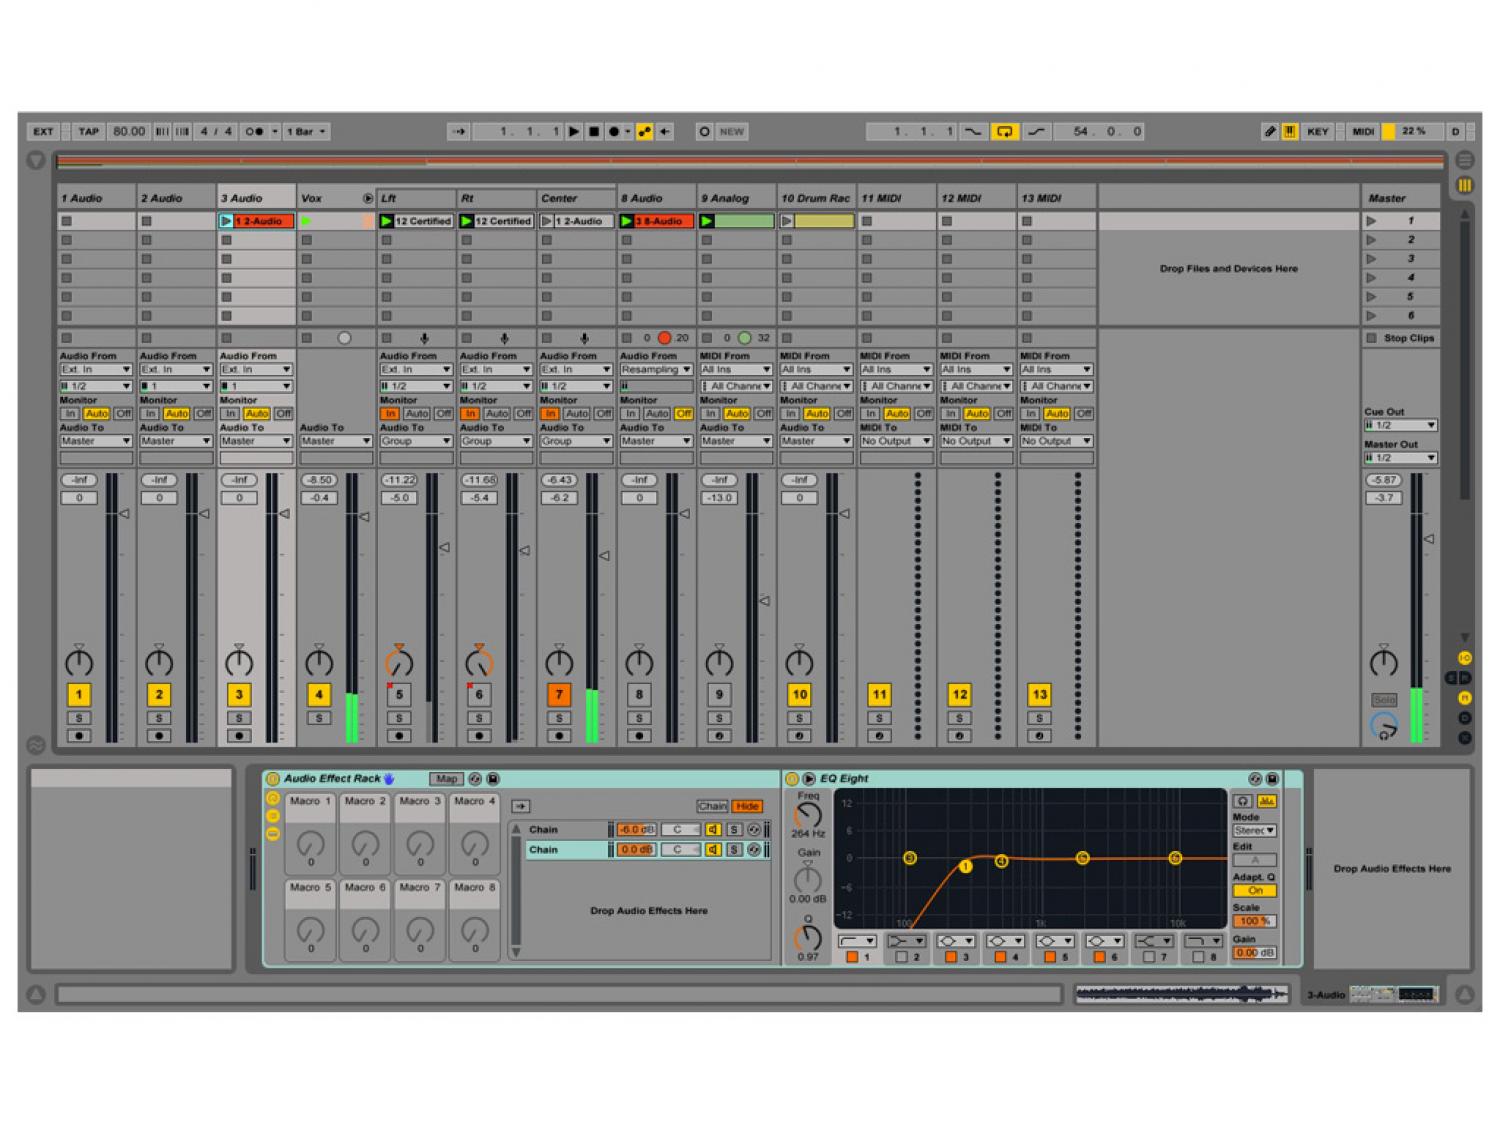1500x1125 pixels.
Task: Click the TAP tempo button
Action: point(89,131)
